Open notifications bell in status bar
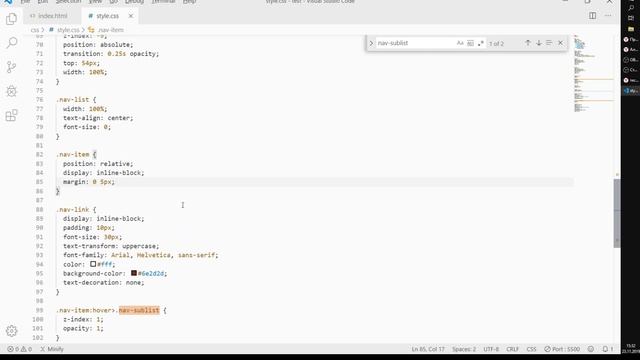 (x=608, y=349)
